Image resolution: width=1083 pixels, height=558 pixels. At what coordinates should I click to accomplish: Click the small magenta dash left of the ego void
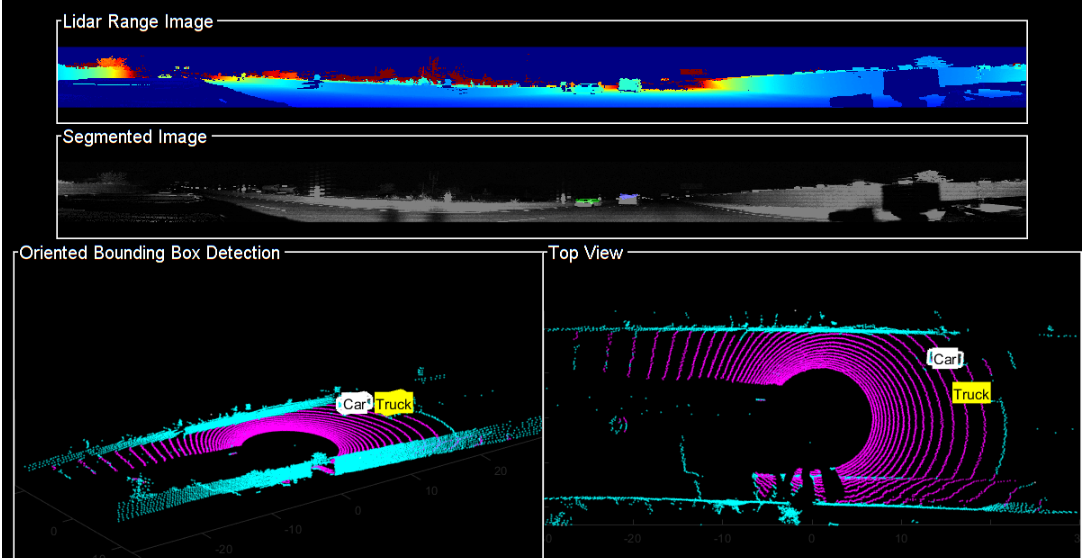point(760,400)
